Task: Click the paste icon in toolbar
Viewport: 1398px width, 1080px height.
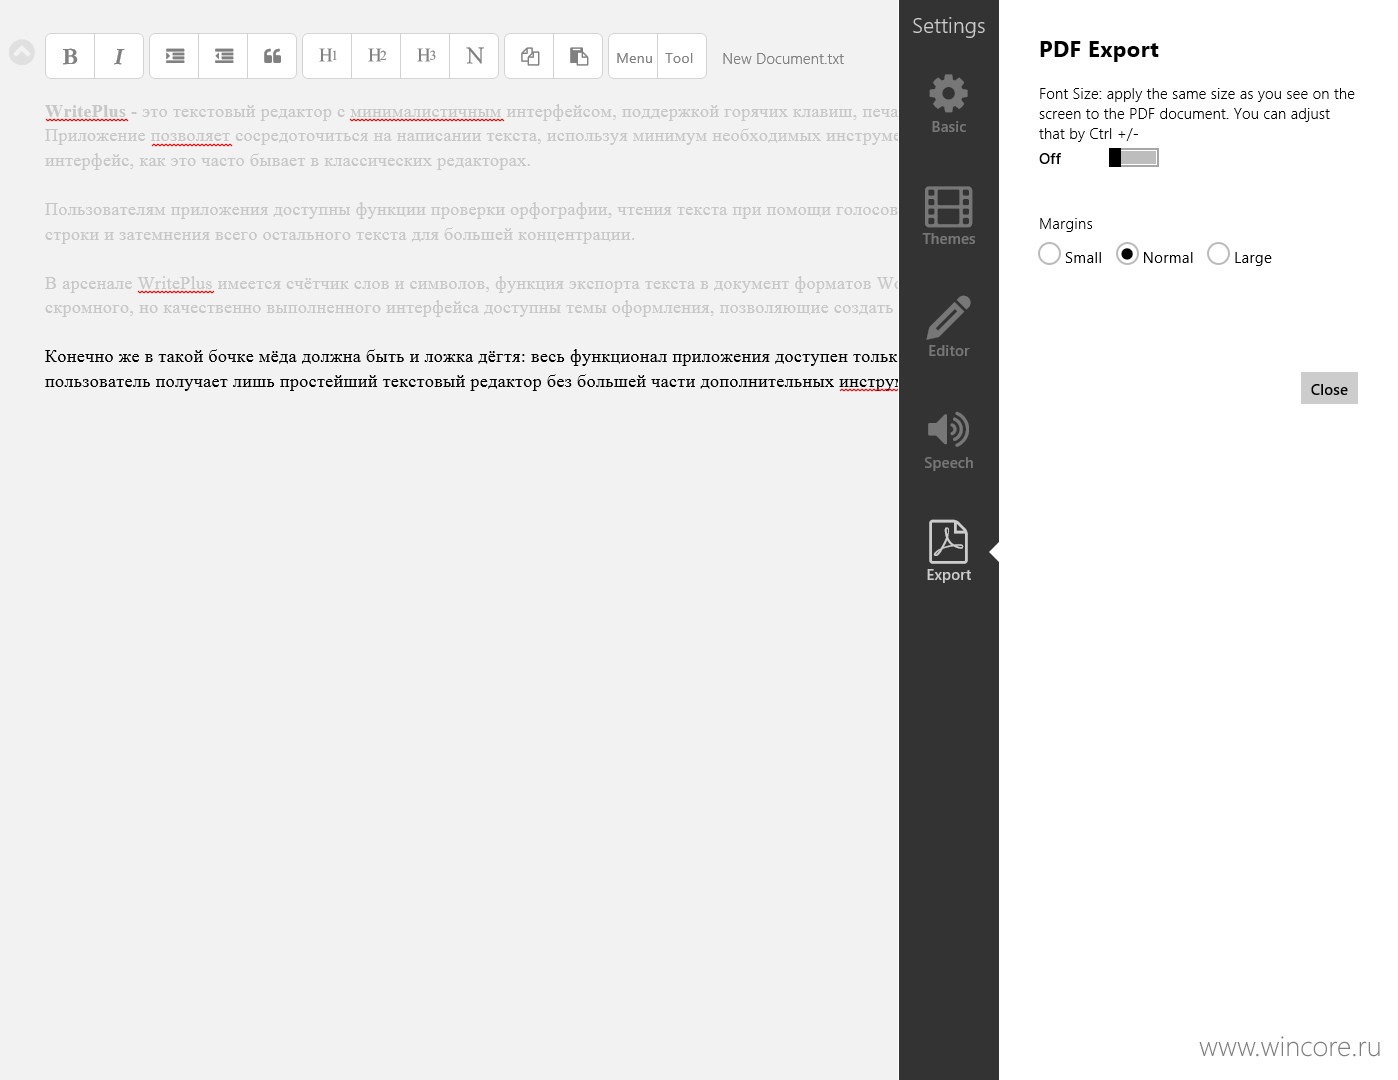Action: [579, 56]
